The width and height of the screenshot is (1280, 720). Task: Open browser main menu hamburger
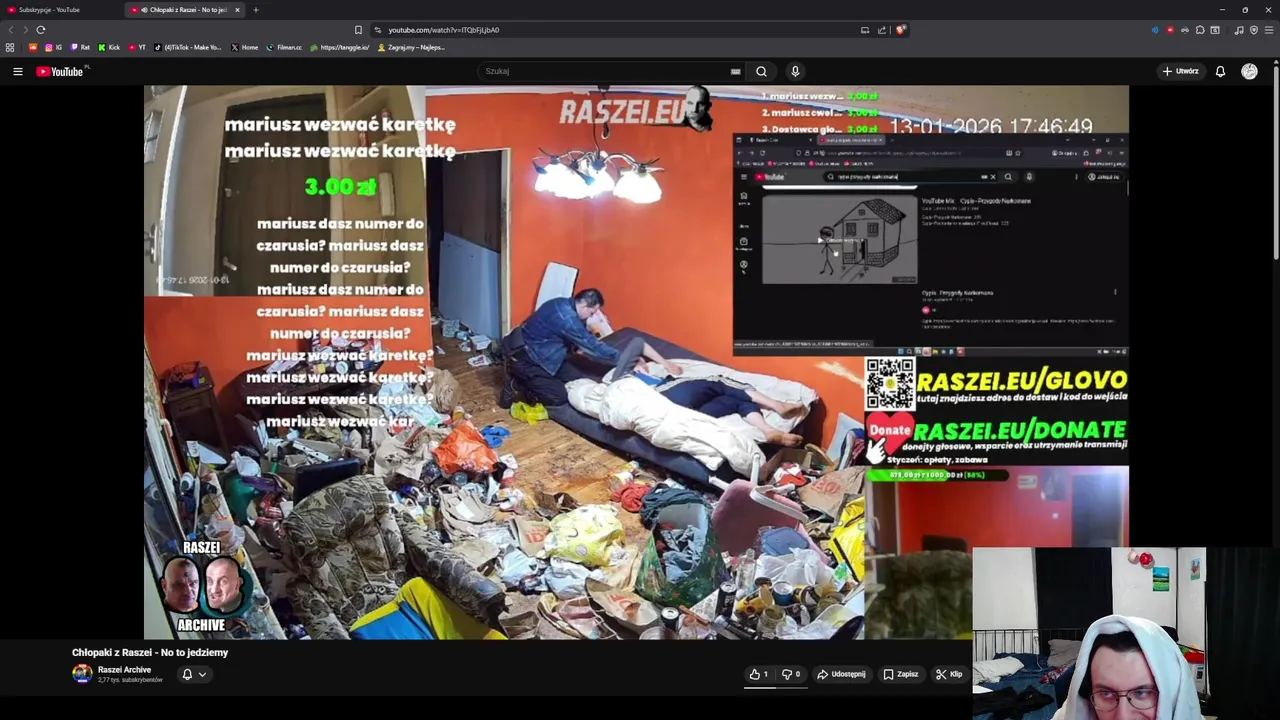pyautogui.click(x=1269, y=30)
